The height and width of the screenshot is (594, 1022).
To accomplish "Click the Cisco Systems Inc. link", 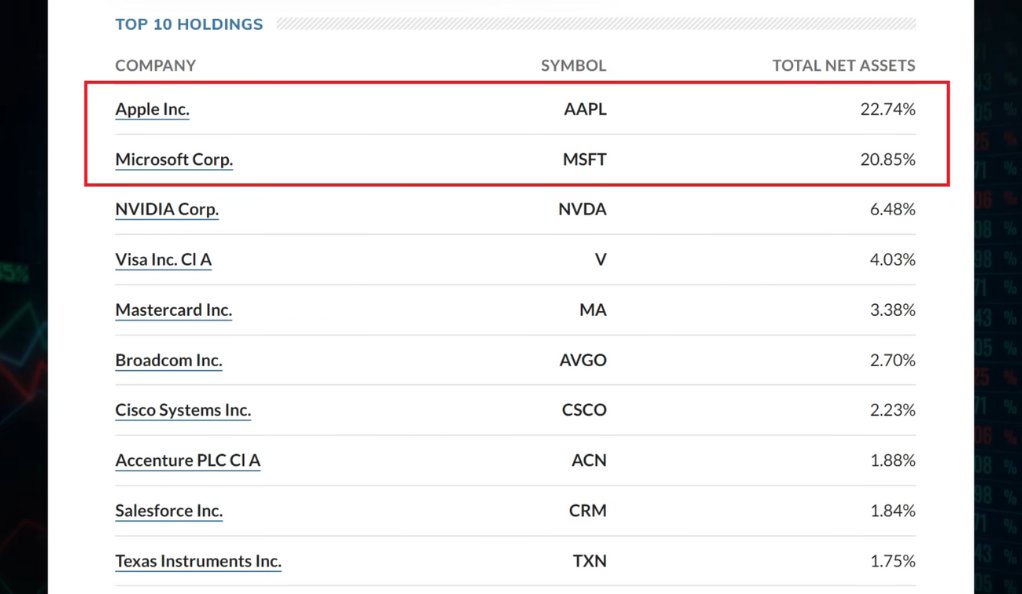I will [x=183, y=410].
